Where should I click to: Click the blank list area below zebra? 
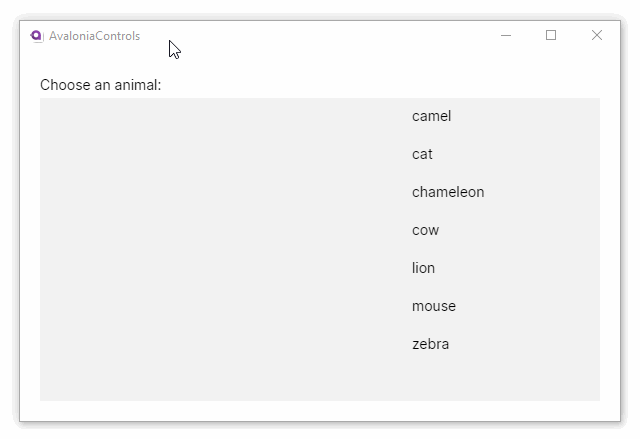pyautogui.click(x=320, y=381)
